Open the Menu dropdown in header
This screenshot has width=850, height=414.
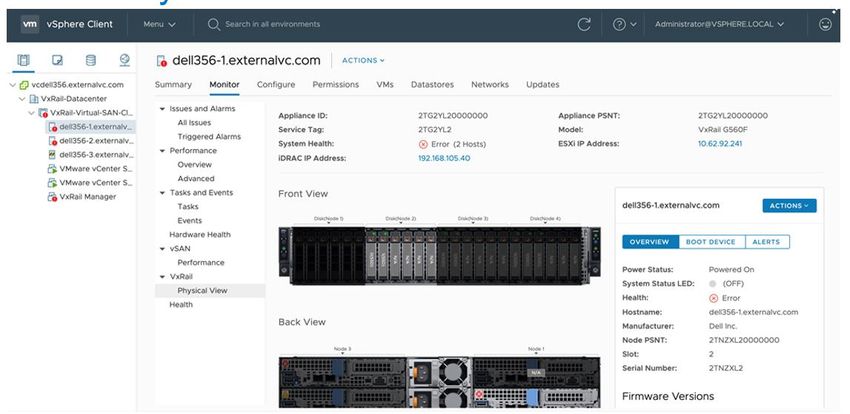159,24
